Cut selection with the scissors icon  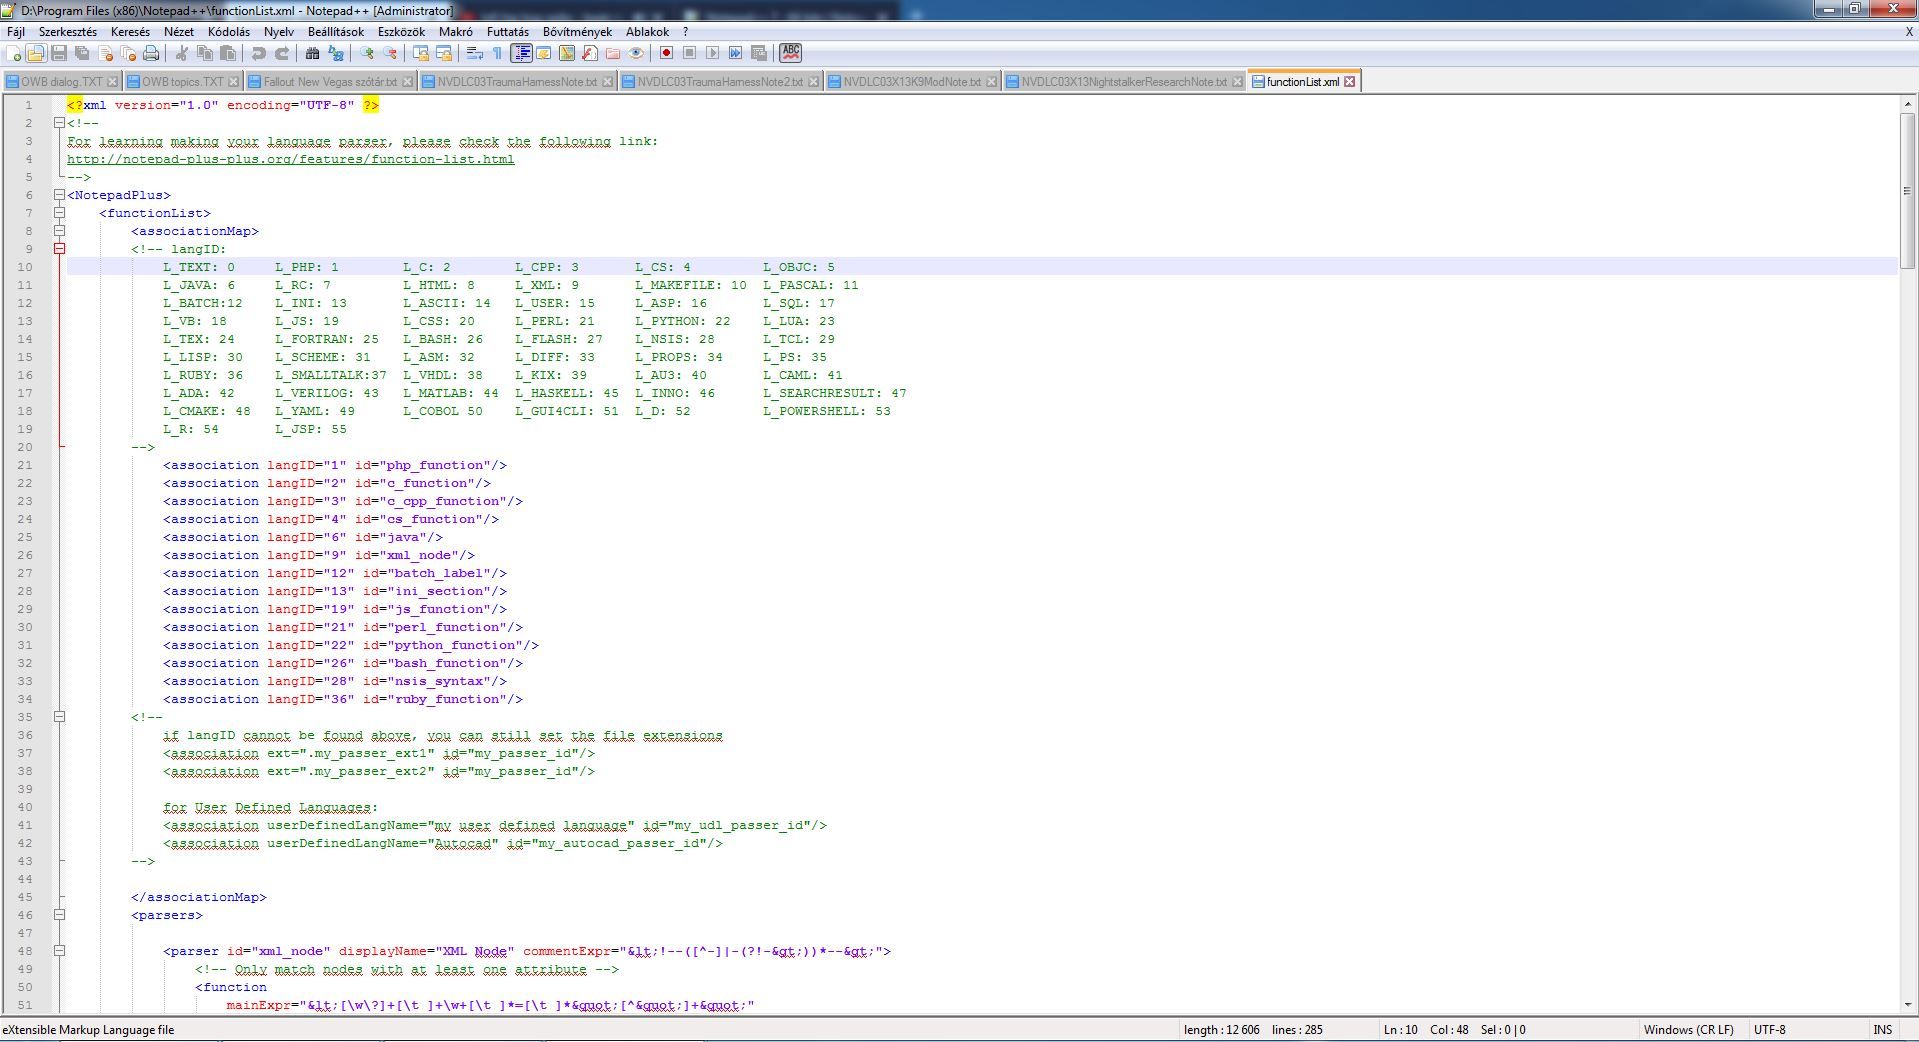pos(182,53)
